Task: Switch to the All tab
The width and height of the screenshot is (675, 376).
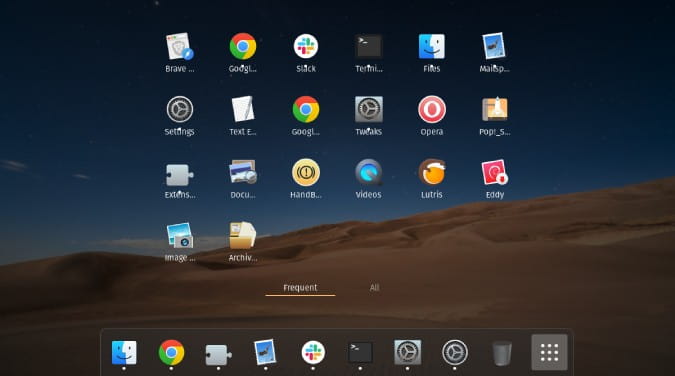Action: (x=374, y=288)
